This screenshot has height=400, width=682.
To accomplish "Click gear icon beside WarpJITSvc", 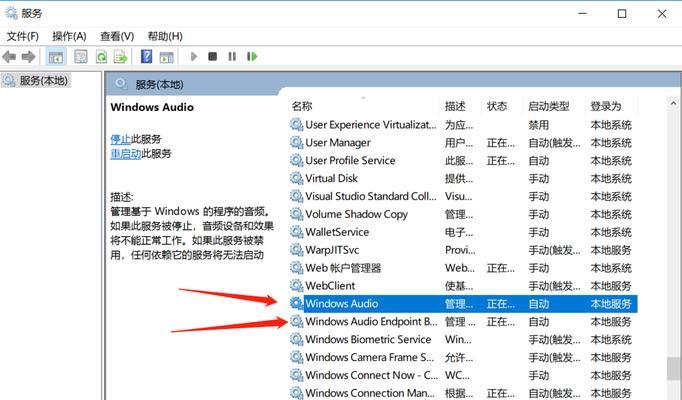I will tap(297, 250).
